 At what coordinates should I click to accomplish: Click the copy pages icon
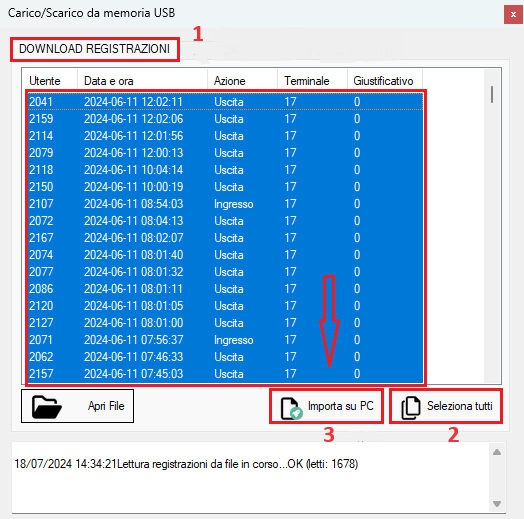coord(411,408)
